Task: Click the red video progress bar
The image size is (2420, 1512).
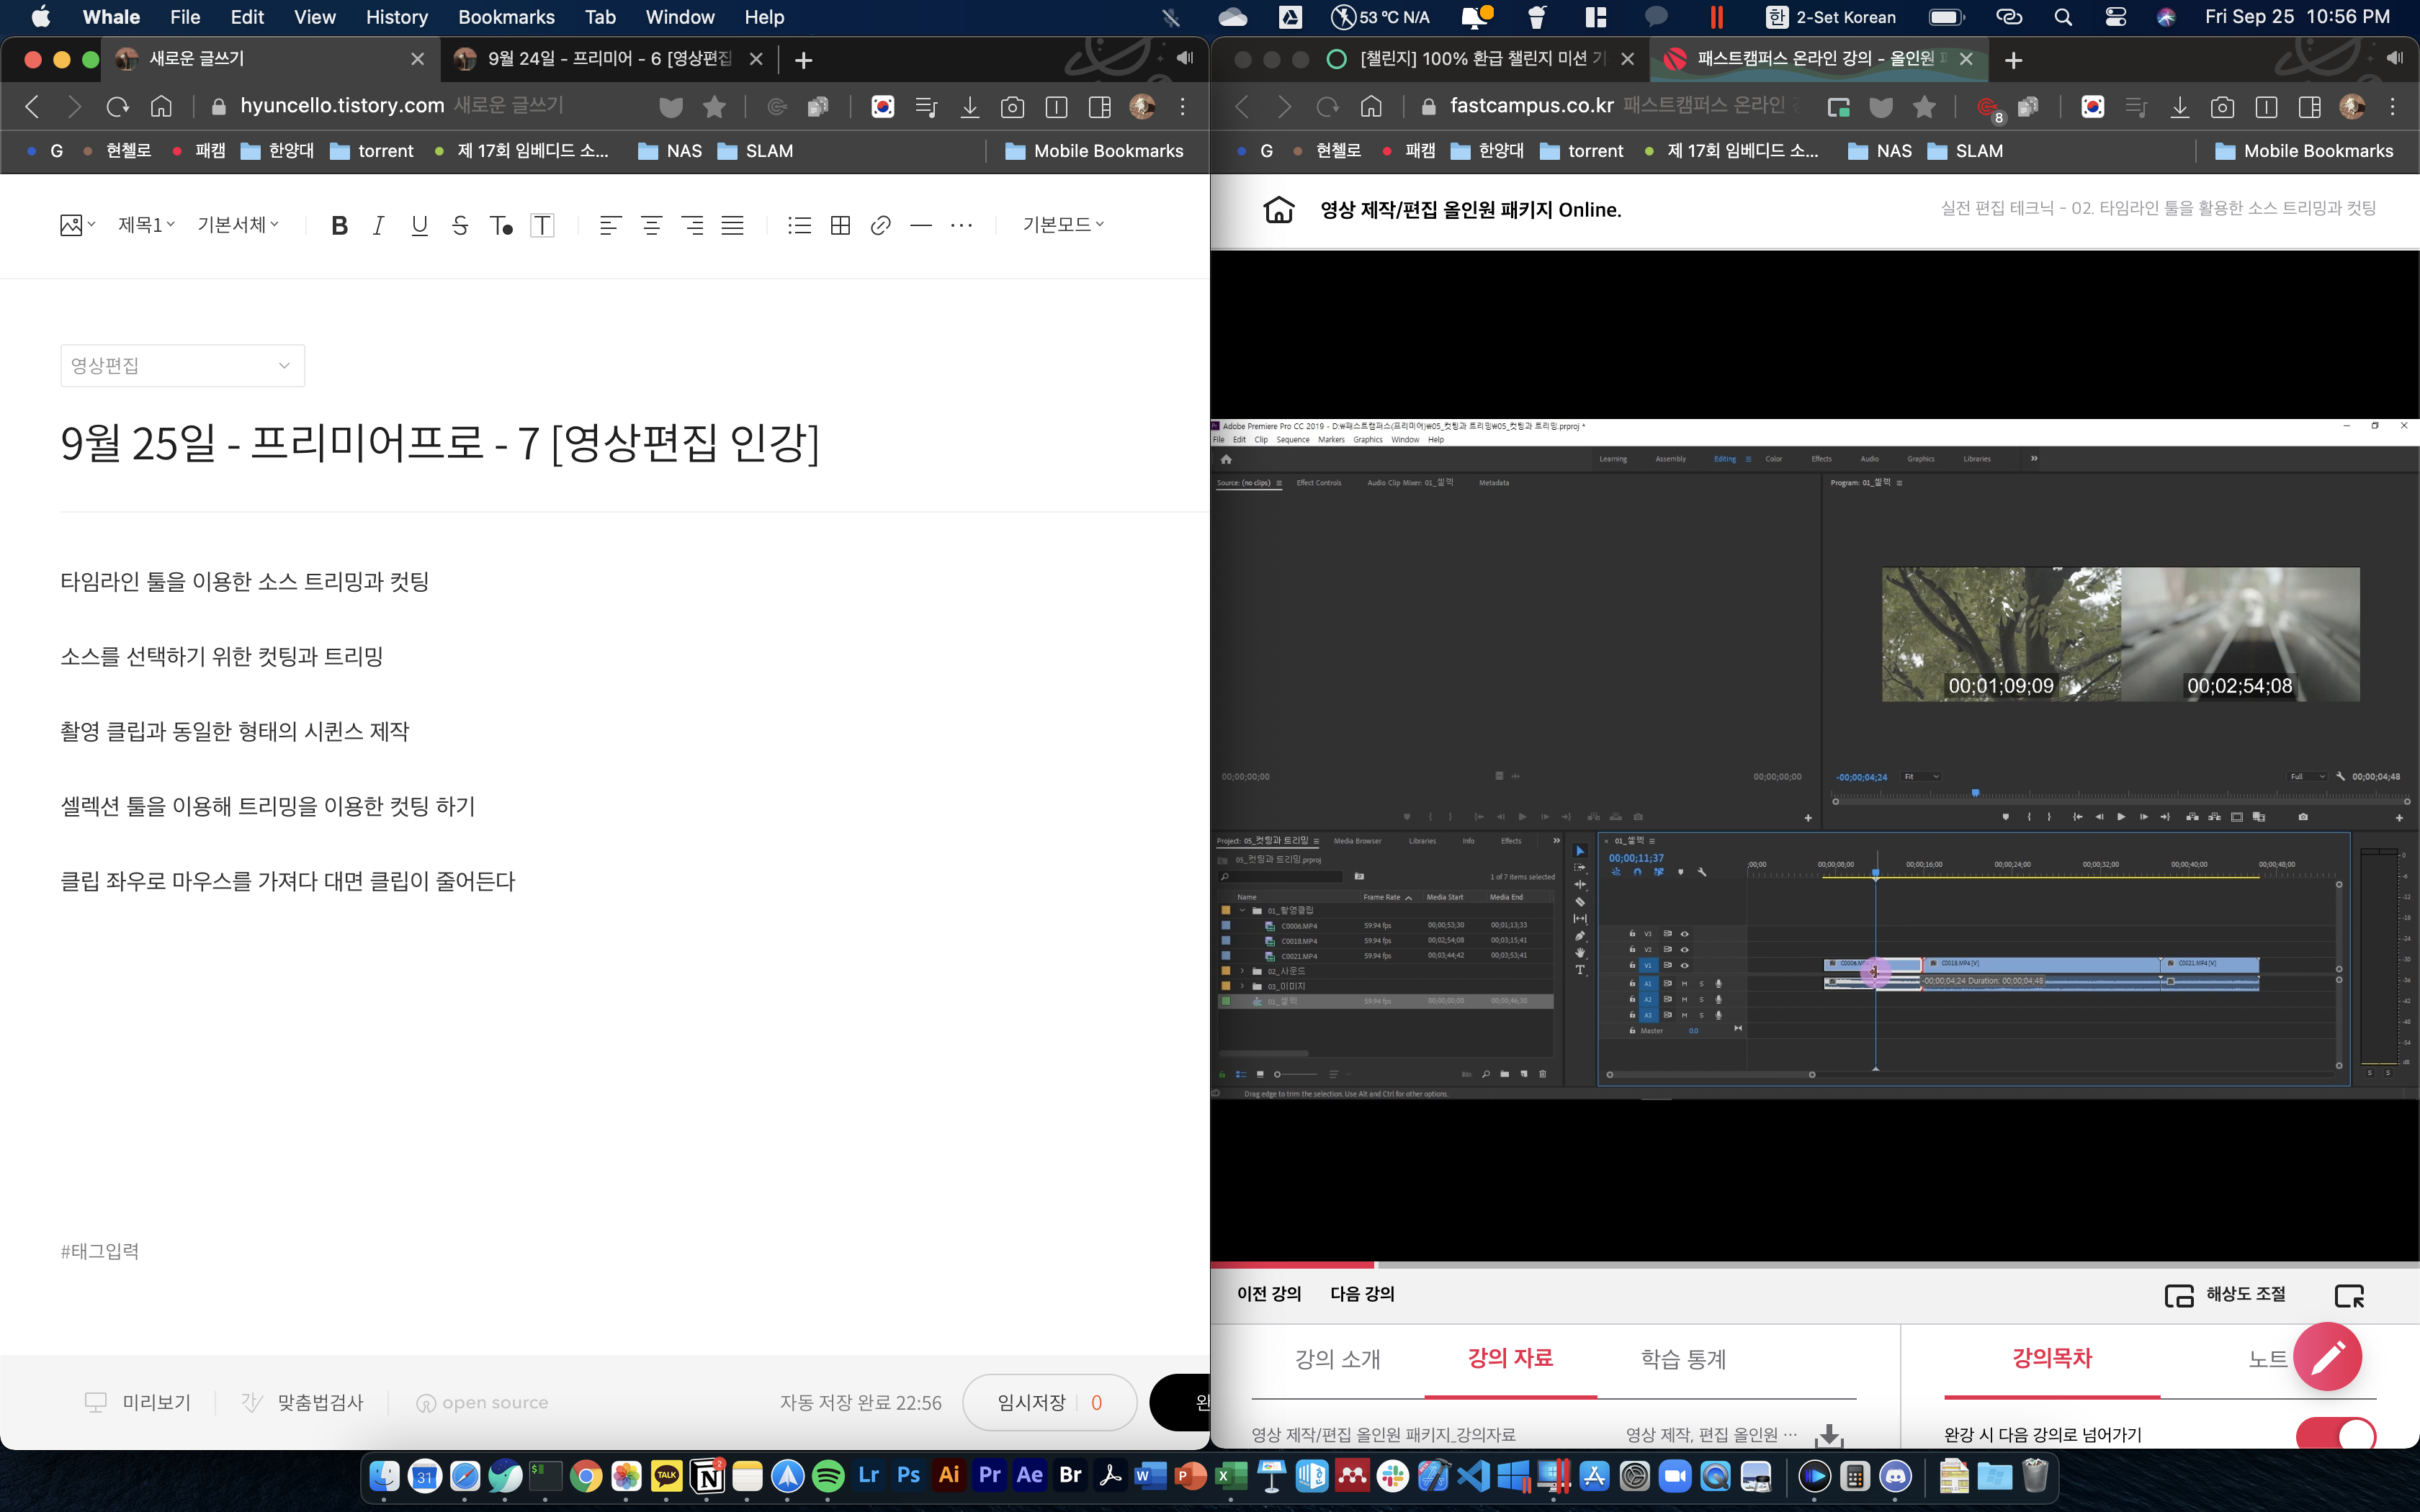Action: click(1292, 1265)
